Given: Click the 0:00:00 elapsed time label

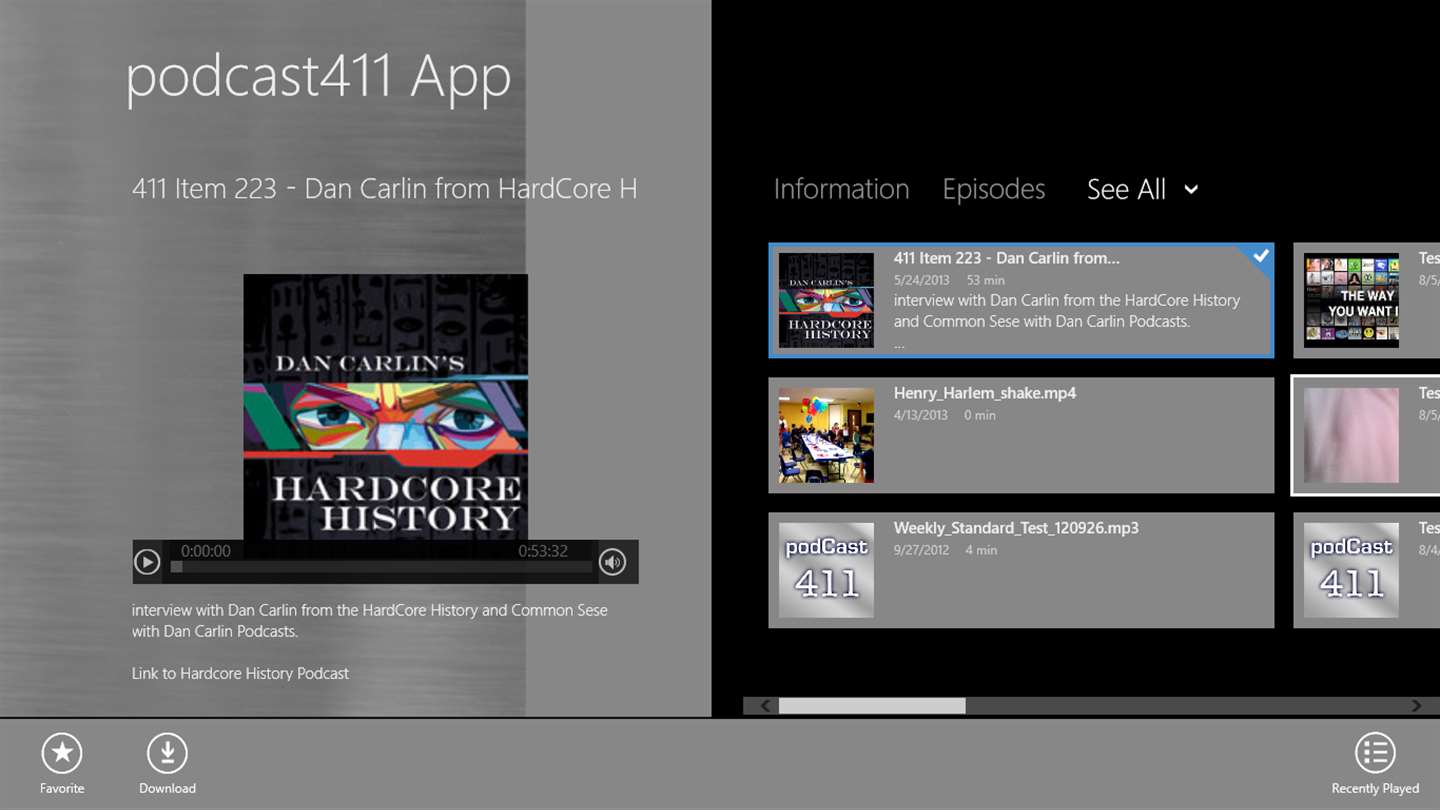Looking at the screenshot, I should pos(206,551).
